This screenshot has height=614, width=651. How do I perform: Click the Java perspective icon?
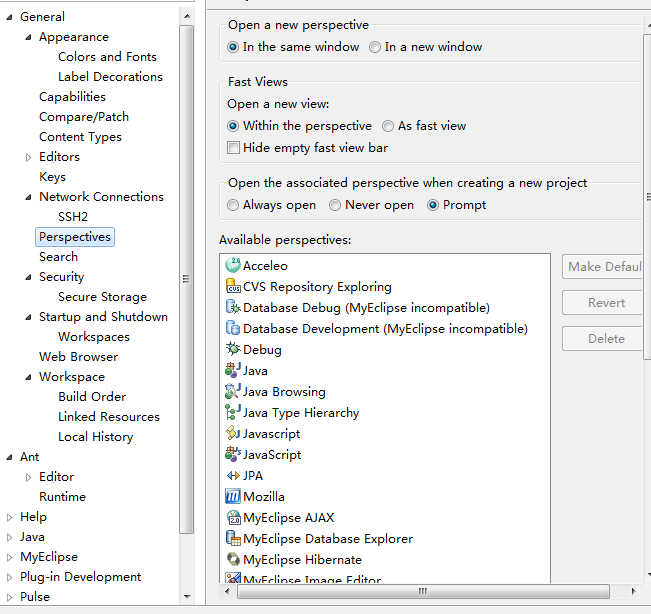[233, 370]
